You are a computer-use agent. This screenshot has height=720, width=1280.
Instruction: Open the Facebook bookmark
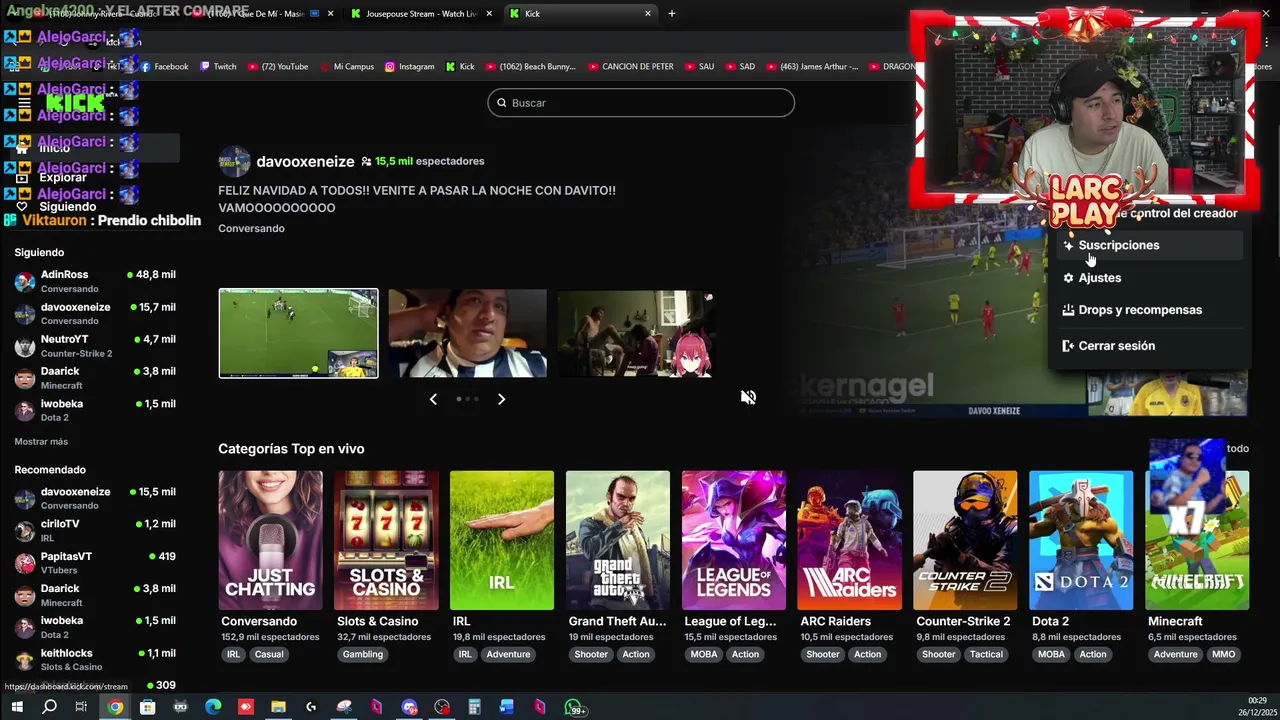point(164,66)
